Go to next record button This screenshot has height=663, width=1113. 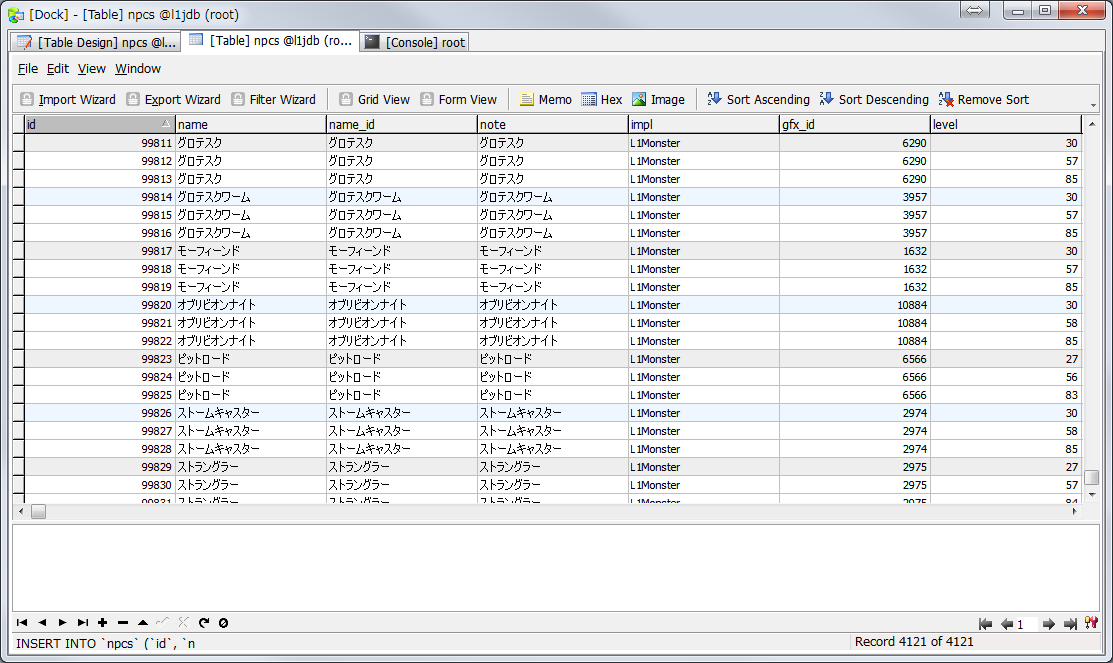point(62,623)
